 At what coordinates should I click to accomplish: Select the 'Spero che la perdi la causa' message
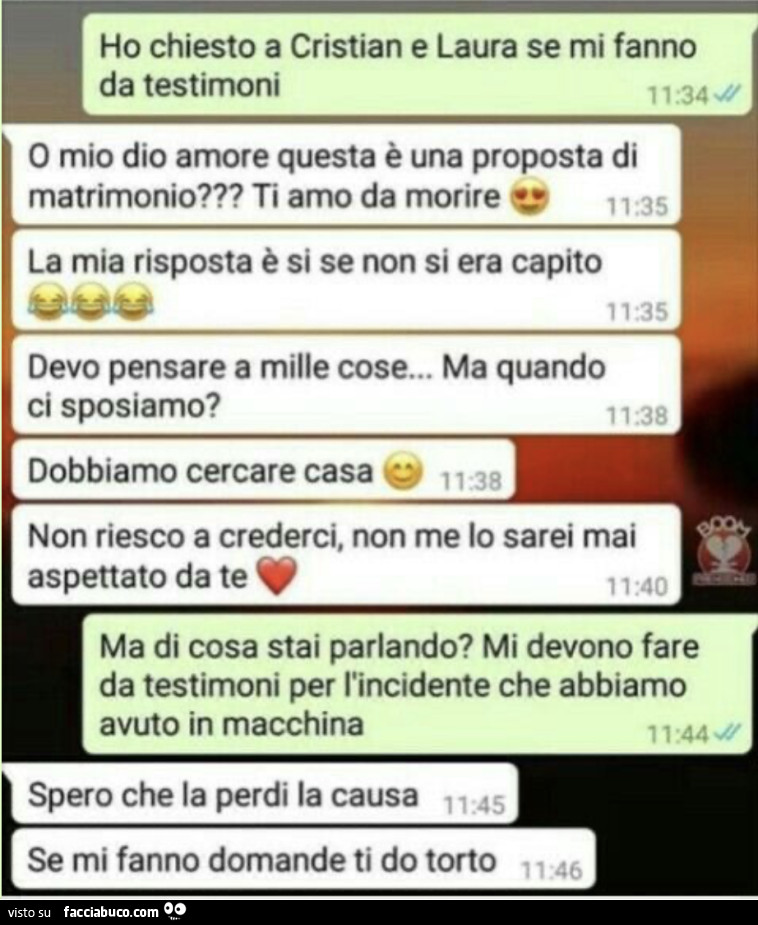(264, 793)
